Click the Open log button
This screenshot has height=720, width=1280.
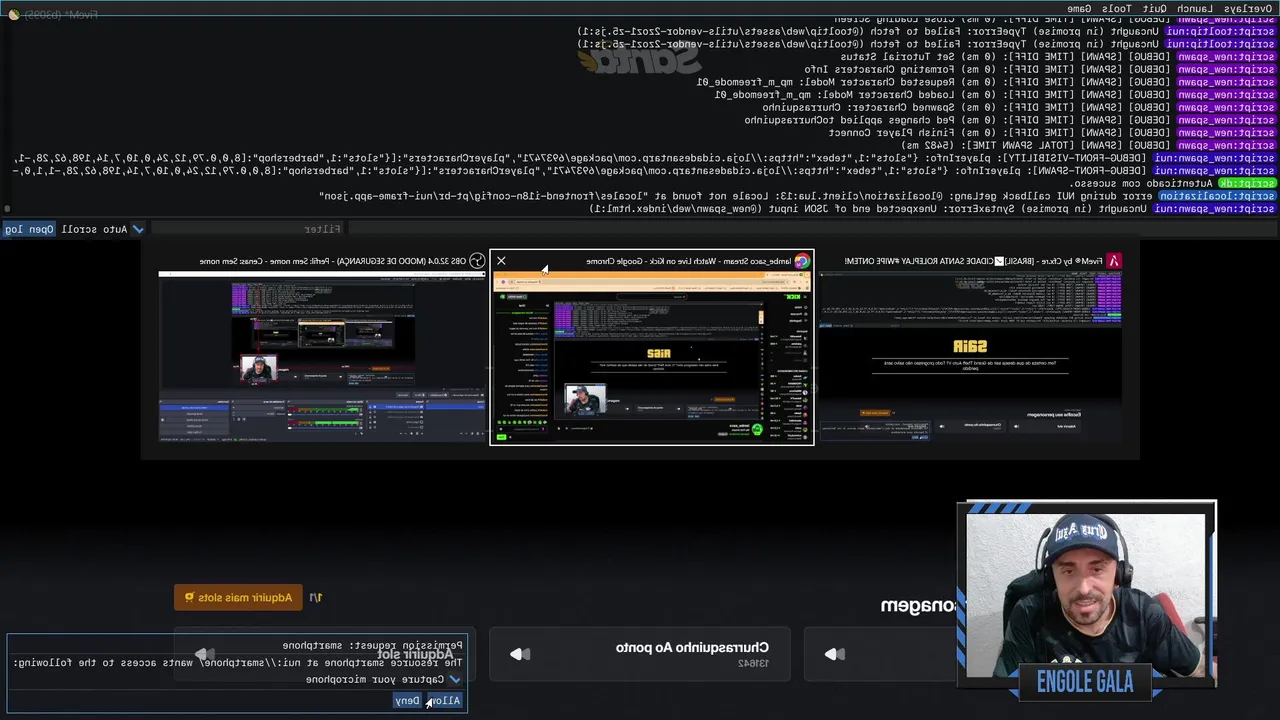pos(29,229)
